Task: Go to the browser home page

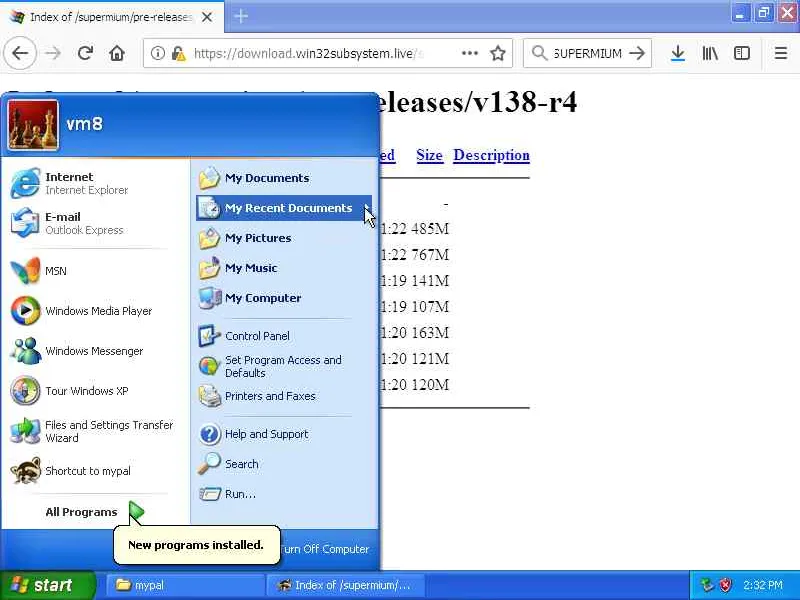Action: pyautogui.click(x=117, y=53)
